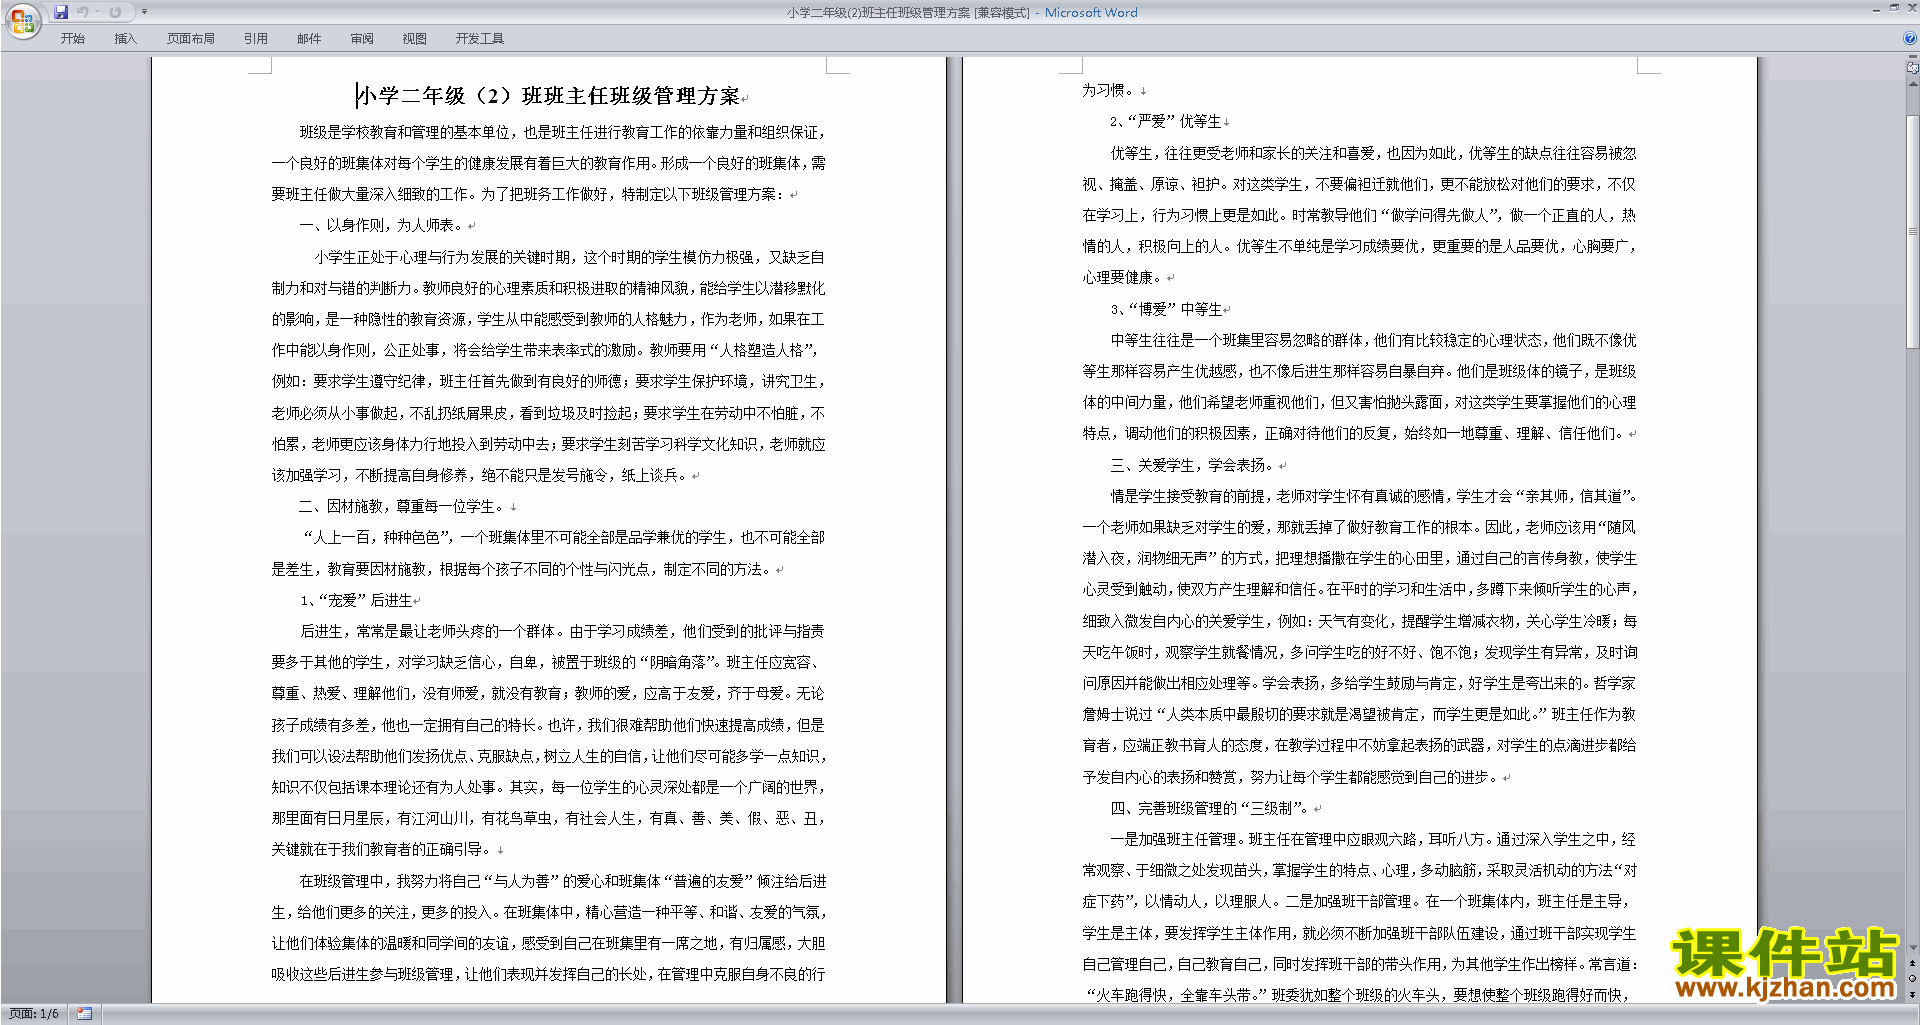Click the subheading 2、“严爱”优等生

pos(1165,122)
